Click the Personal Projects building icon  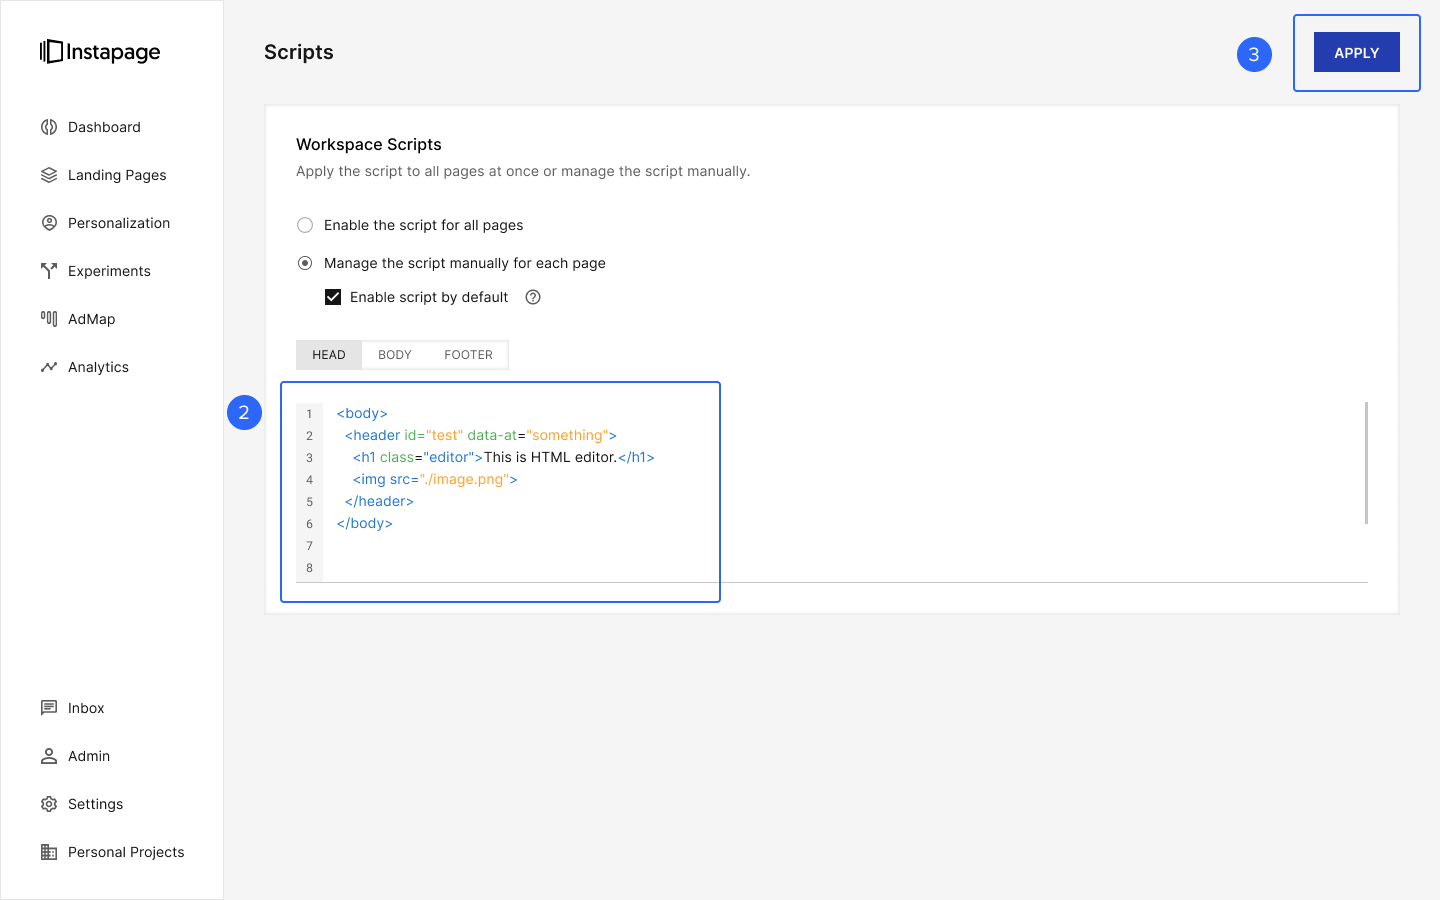(49, 852)
